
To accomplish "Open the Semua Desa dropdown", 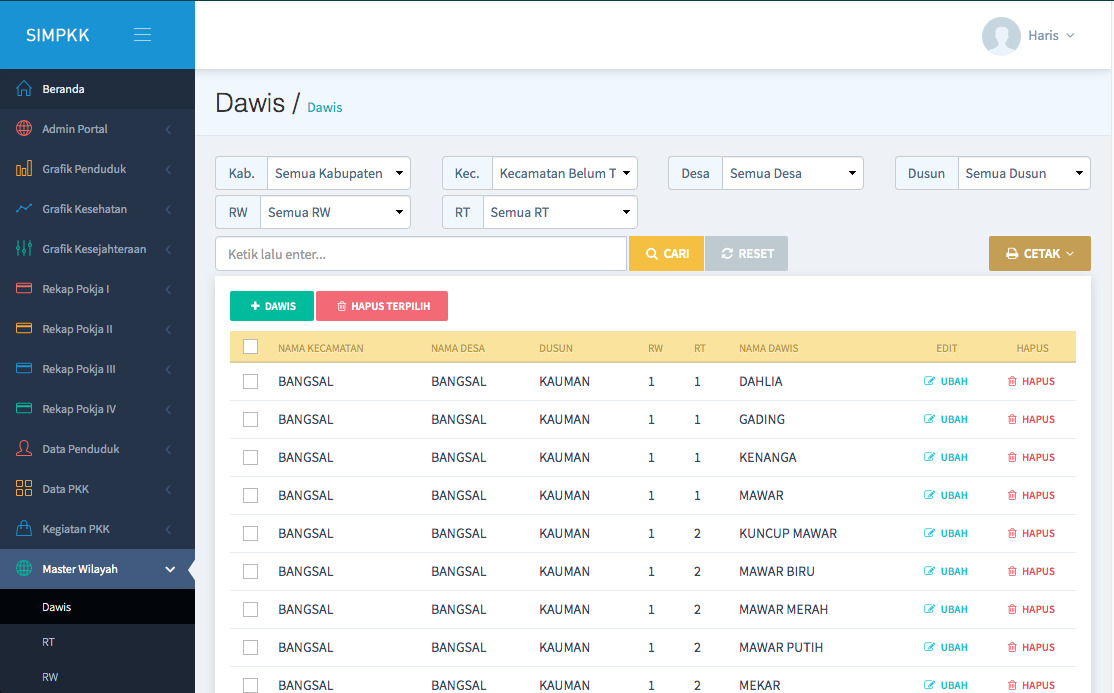I will point(792,173).
